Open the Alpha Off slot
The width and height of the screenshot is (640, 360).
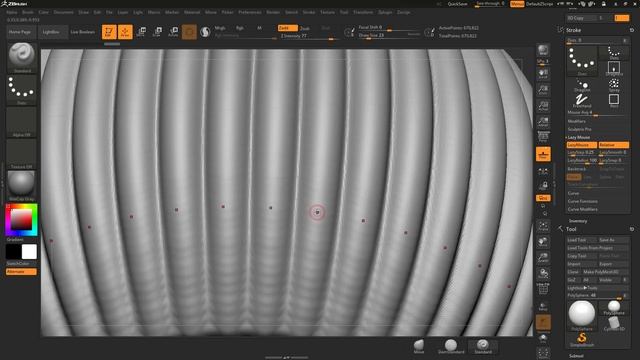coord(22,122)
